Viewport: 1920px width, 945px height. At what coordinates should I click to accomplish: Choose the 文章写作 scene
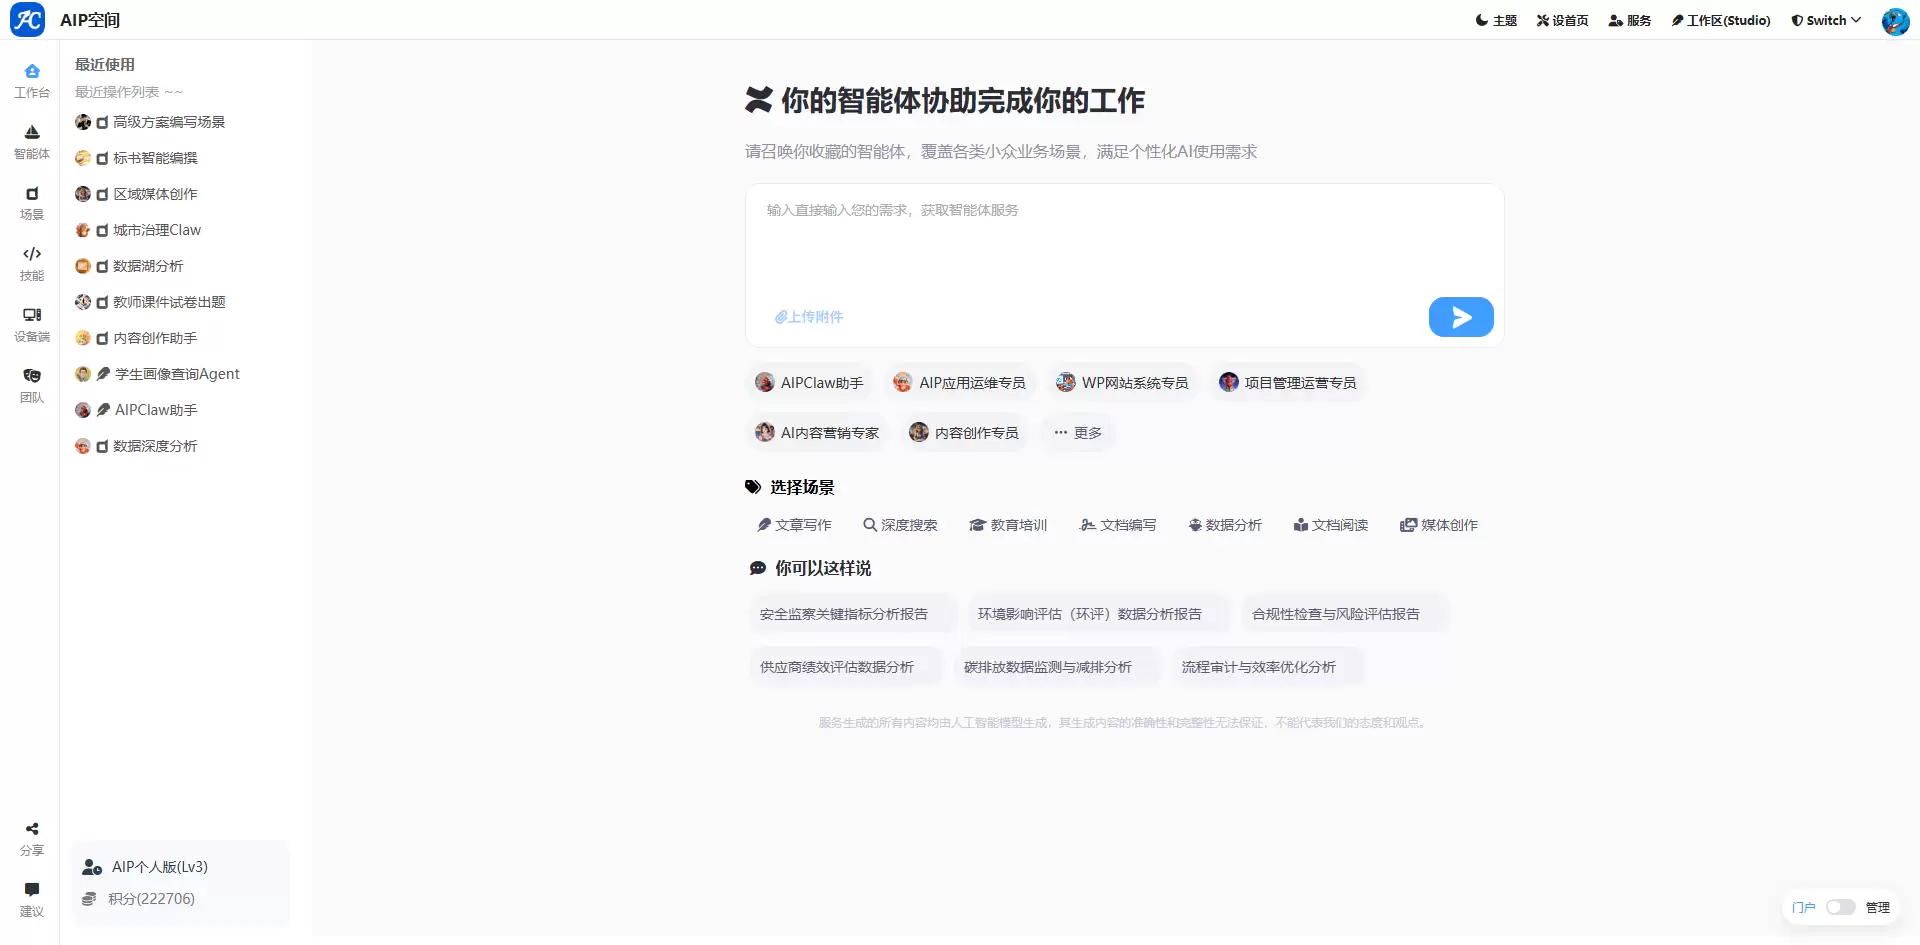[794, 525]
